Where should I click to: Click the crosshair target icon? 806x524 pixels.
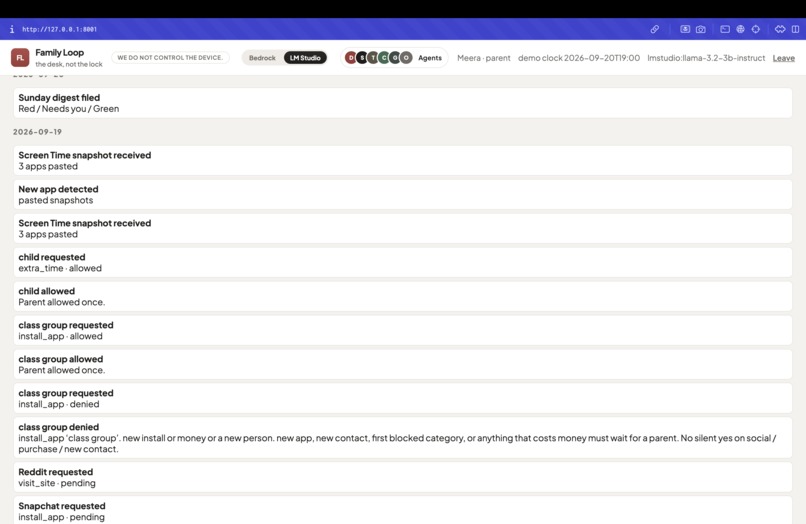tap(756, 29)
